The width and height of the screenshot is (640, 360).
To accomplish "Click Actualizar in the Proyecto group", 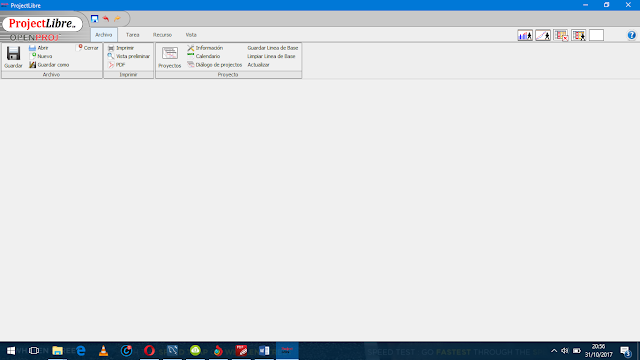I will pos(258,65).
